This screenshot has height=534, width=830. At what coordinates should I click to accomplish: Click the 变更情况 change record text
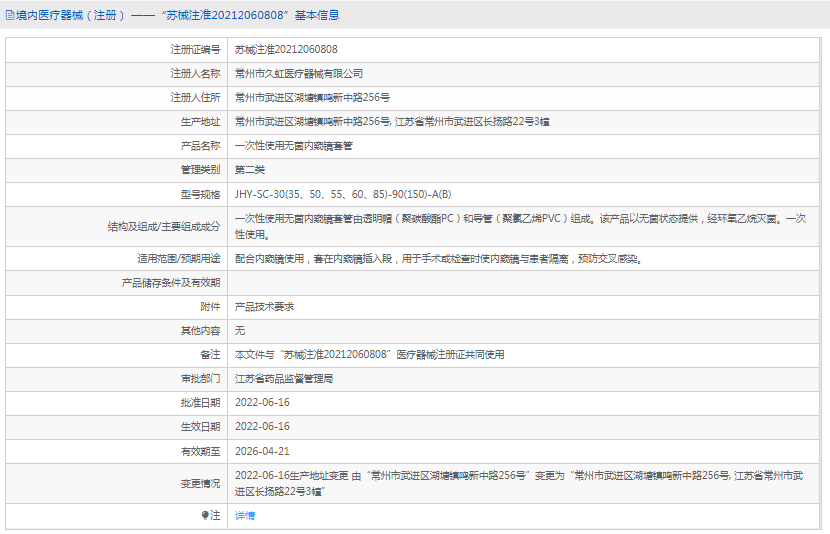click(x=519, y=484)
